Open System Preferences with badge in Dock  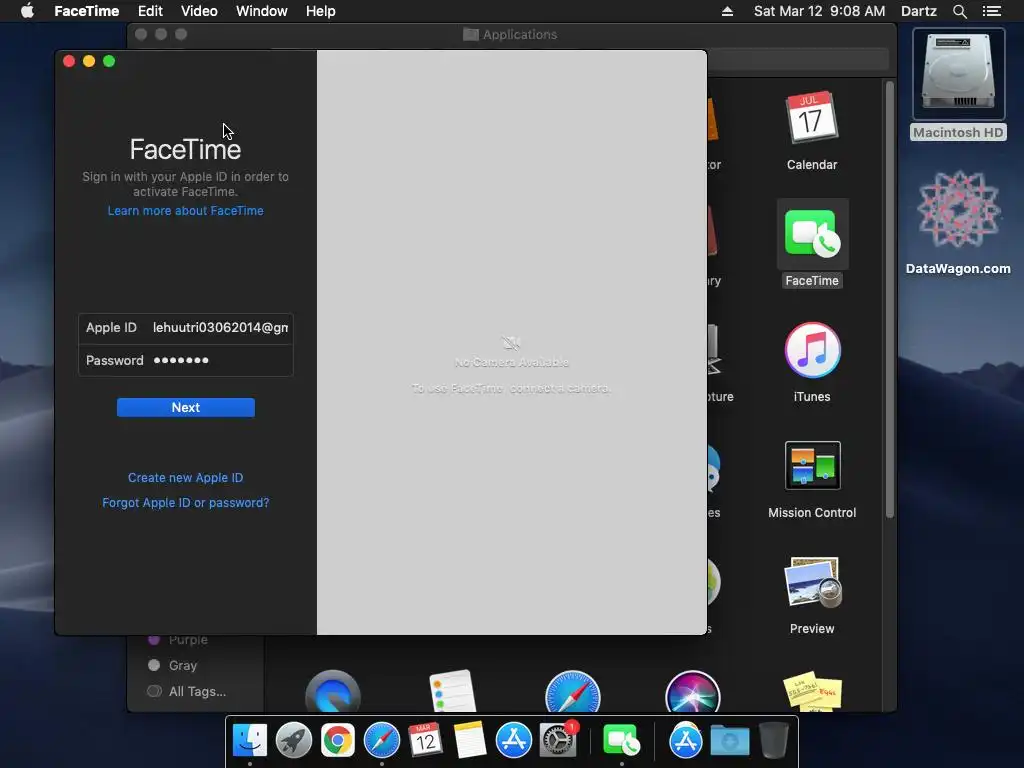[558, 740]
